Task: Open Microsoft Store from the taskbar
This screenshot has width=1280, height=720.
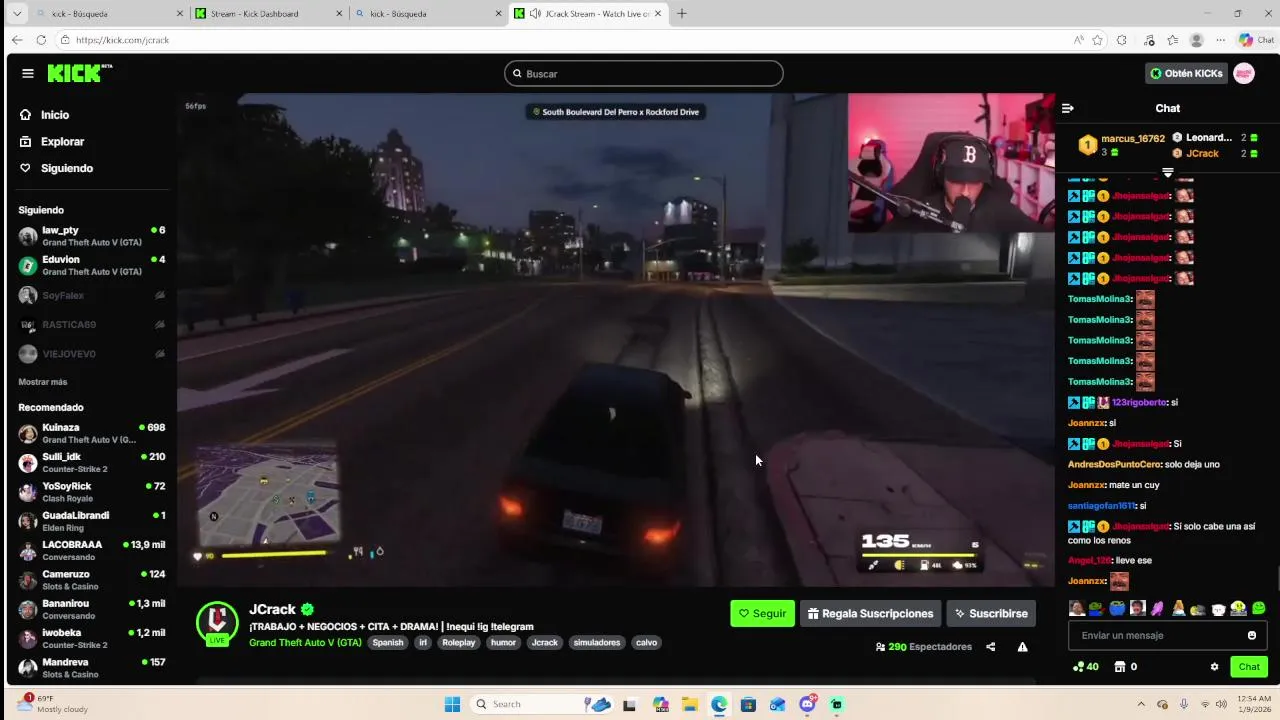Action: point(748,704)
